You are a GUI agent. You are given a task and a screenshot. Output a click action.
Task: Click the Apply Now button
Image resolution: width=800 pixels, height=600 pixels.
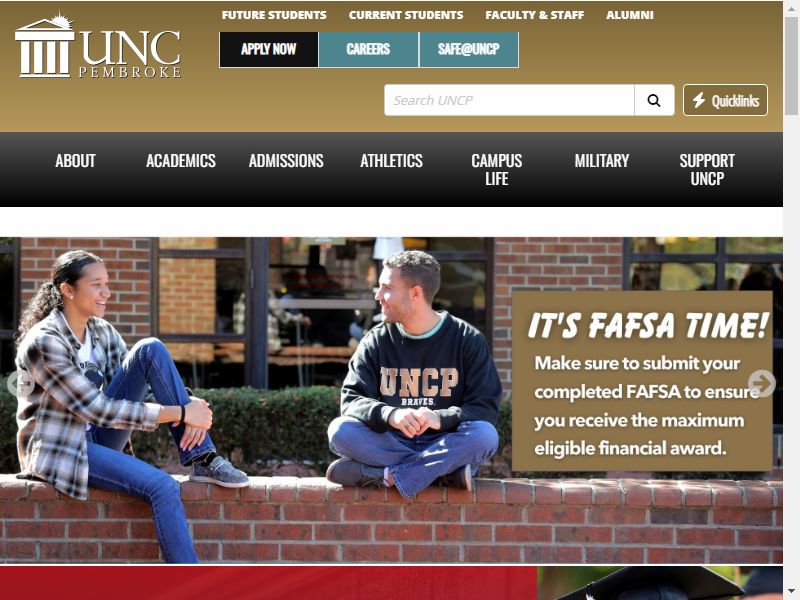point(269,49)
